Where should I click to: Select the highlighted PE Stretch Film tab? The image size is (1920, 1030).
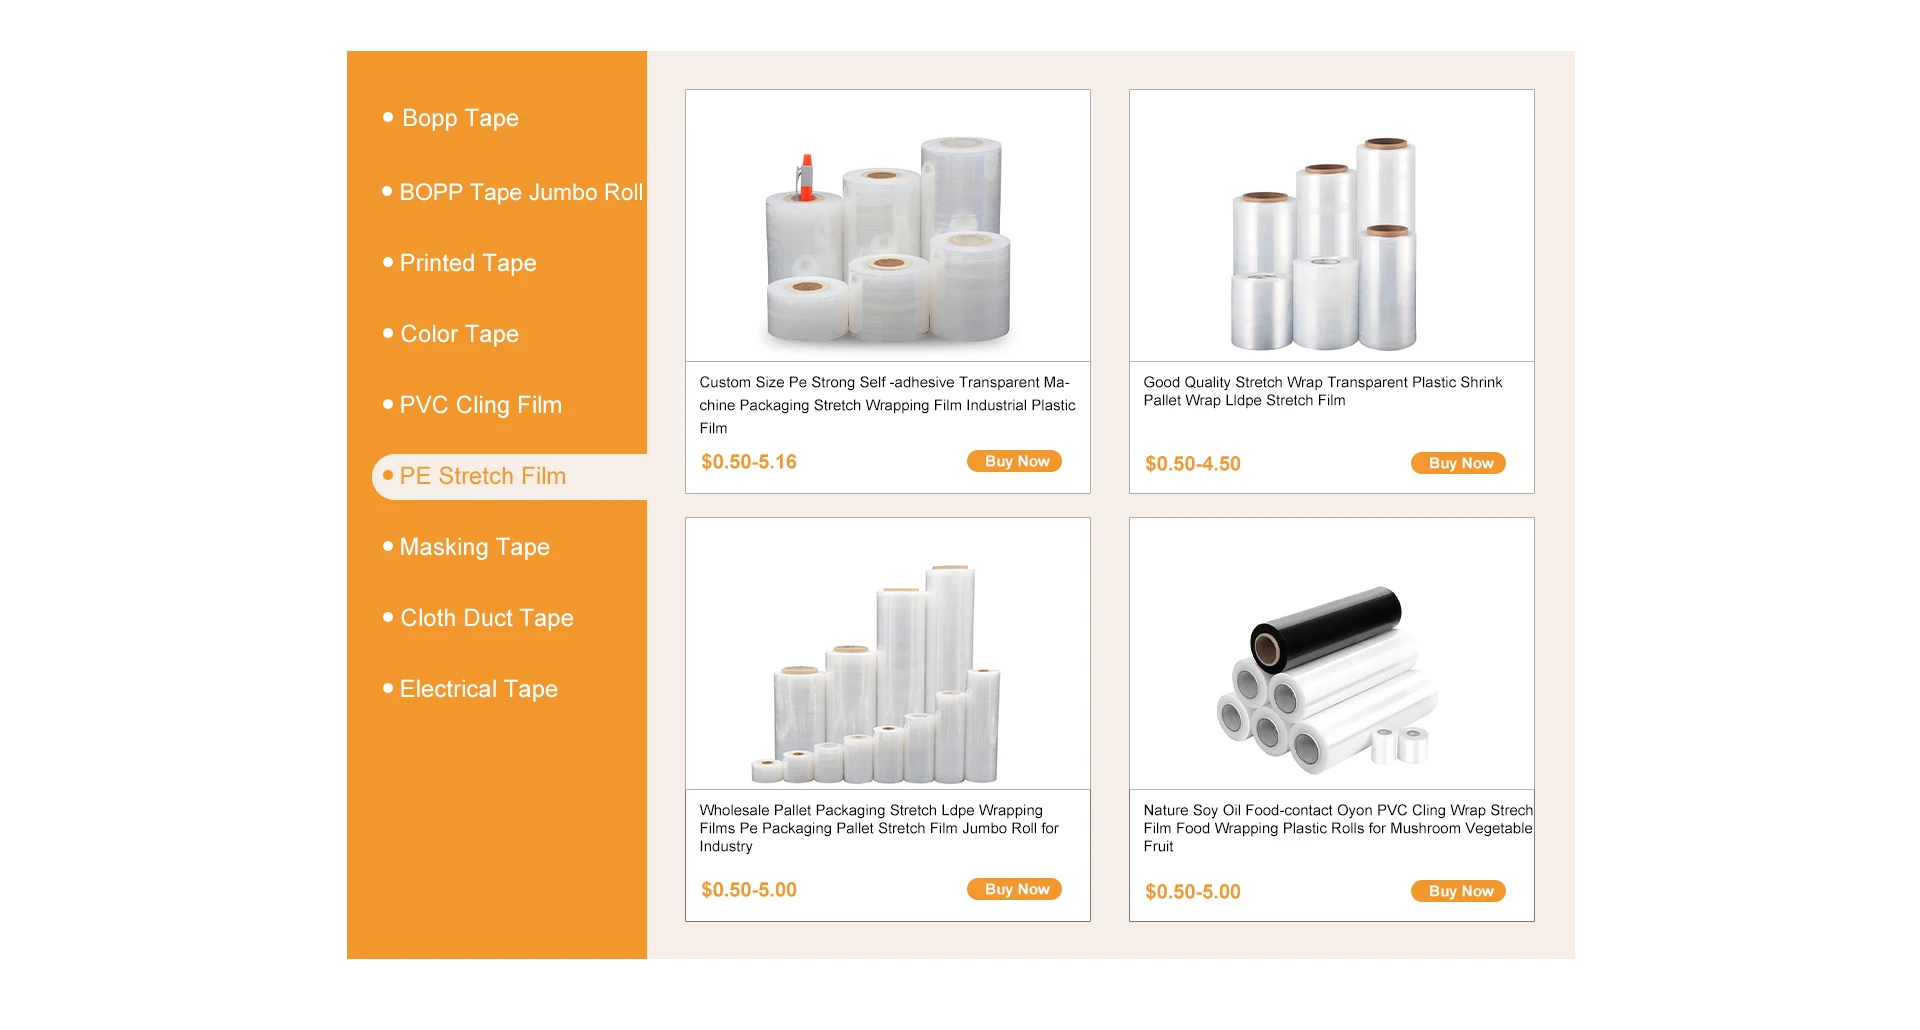[x=509, y=477]
